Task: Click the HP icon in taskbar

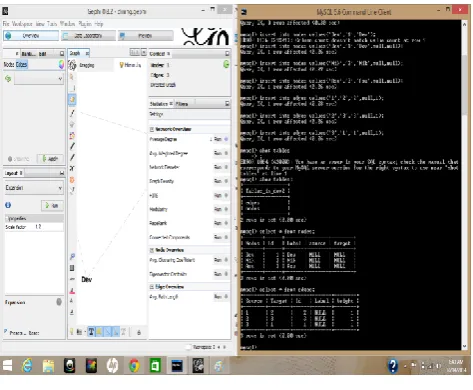Action: point(113,366)
